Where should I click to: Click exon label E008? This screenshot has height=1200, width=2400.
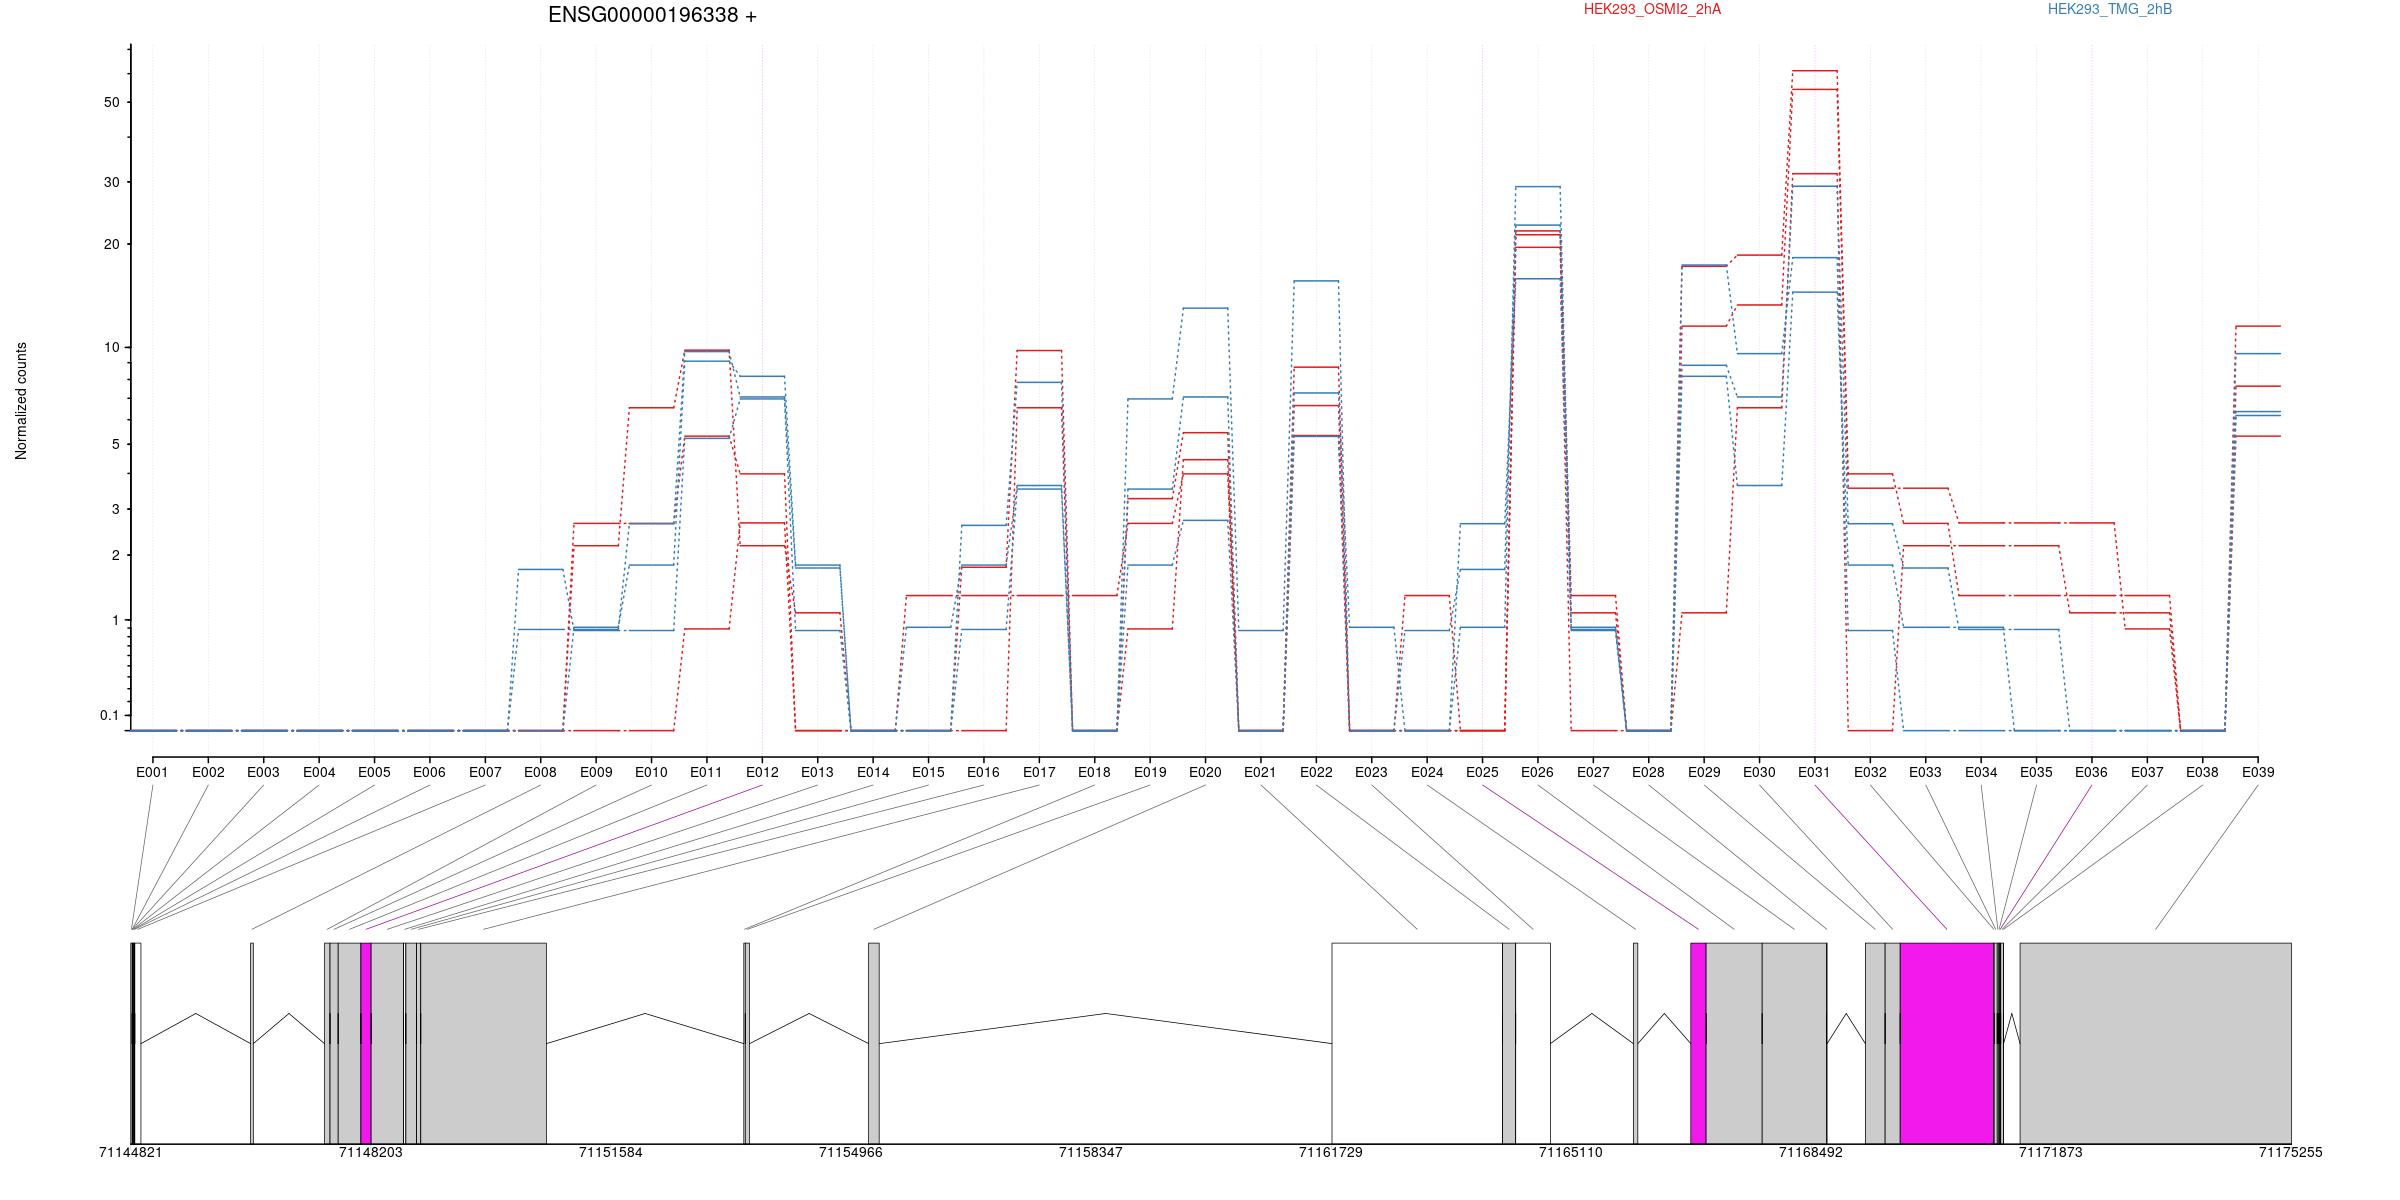tap(540, 772)
